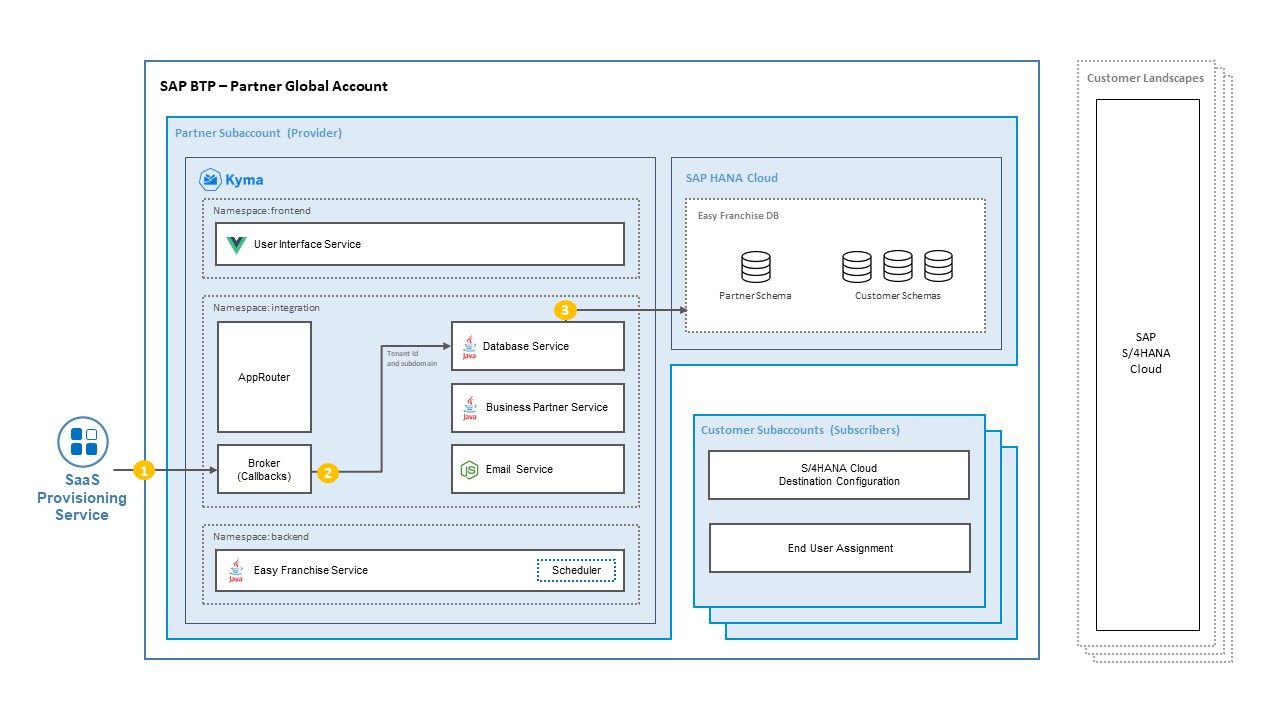Click the SaaS Provisioning Service caption
Screen dimensions: 1280x720
pos(82,498)
